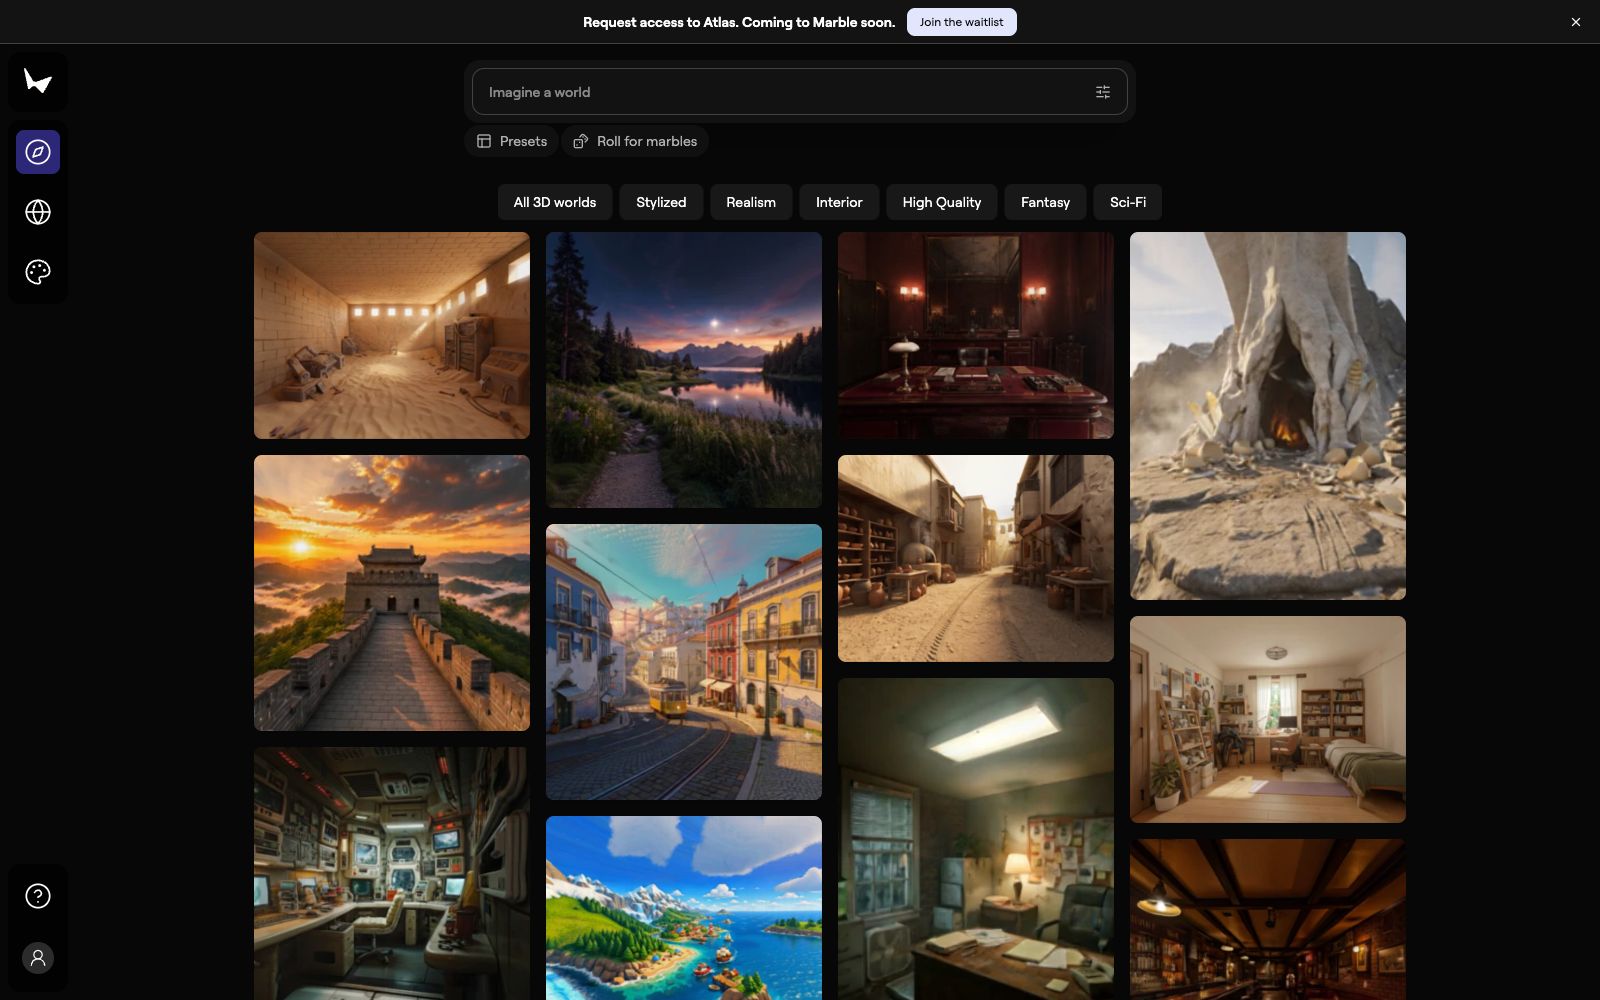Open the user profile icon
This screenshot has width=1600, height=1000.
point(38,958)
